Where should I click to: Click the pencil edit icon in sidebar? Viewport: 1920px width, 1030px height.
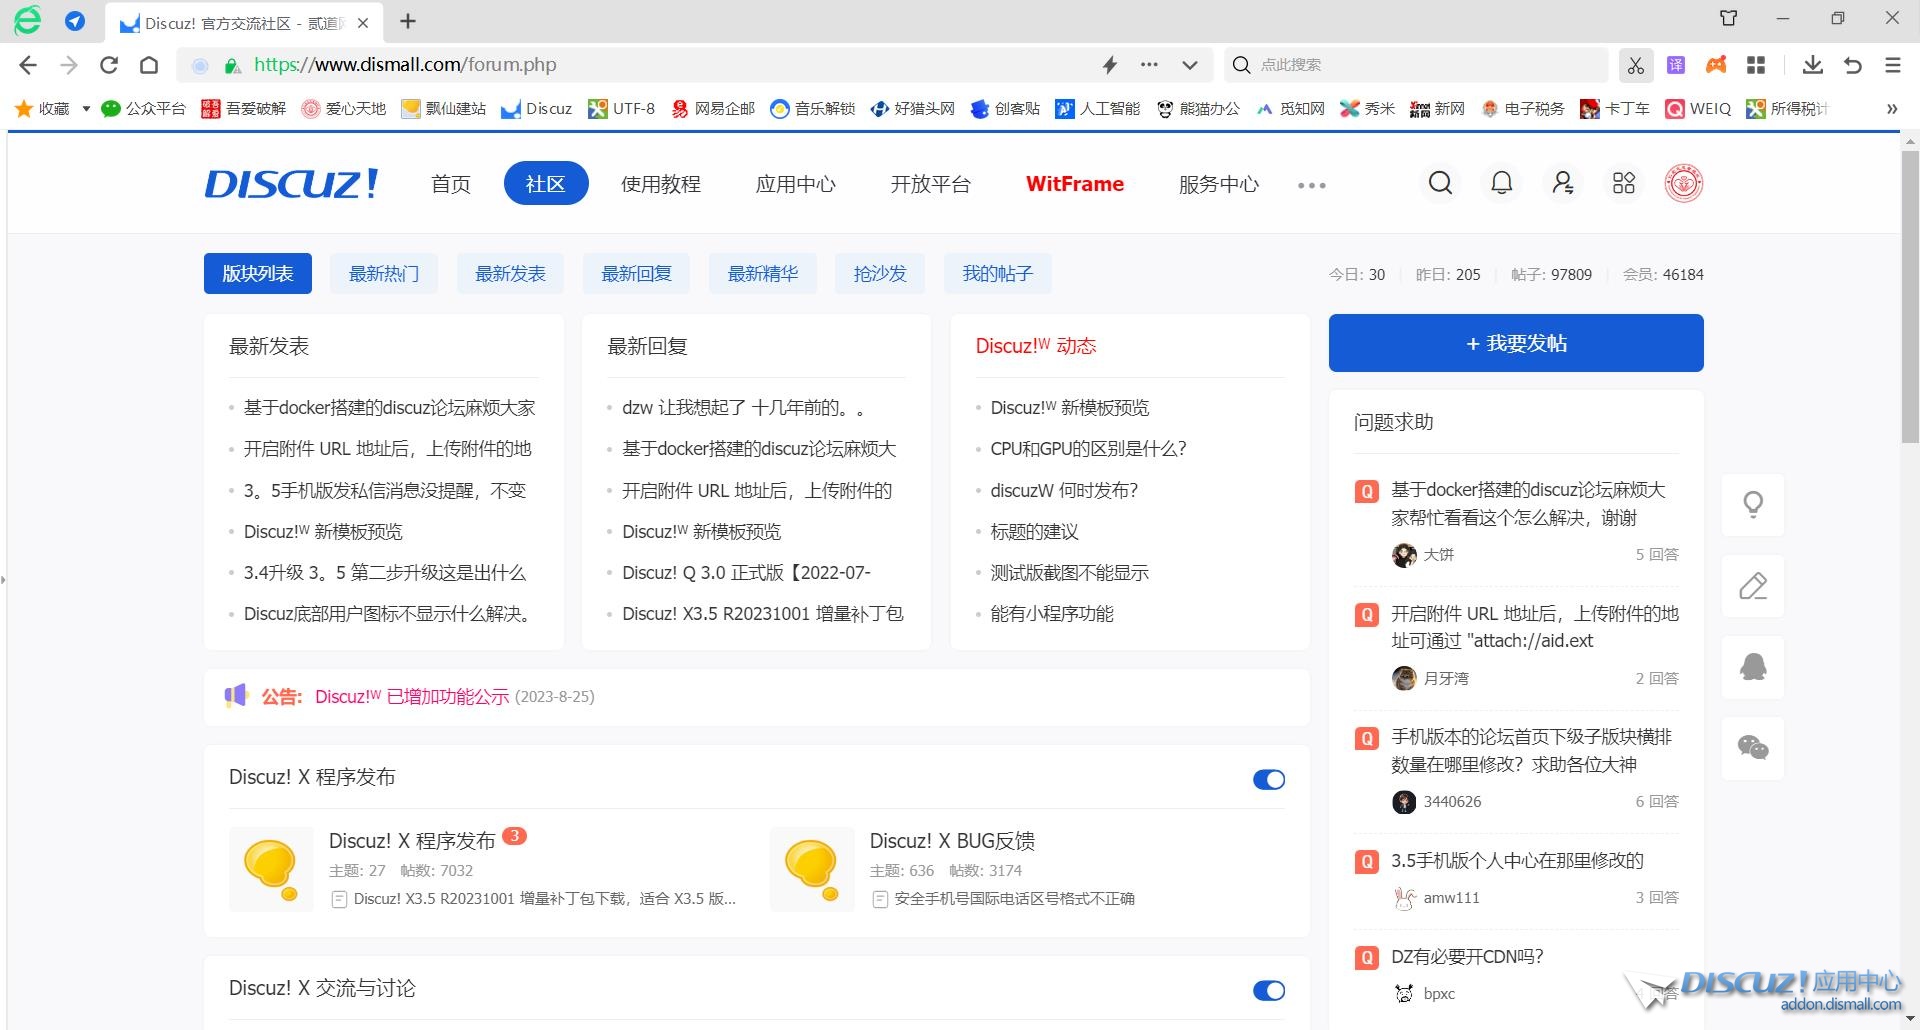[1753, 586]
